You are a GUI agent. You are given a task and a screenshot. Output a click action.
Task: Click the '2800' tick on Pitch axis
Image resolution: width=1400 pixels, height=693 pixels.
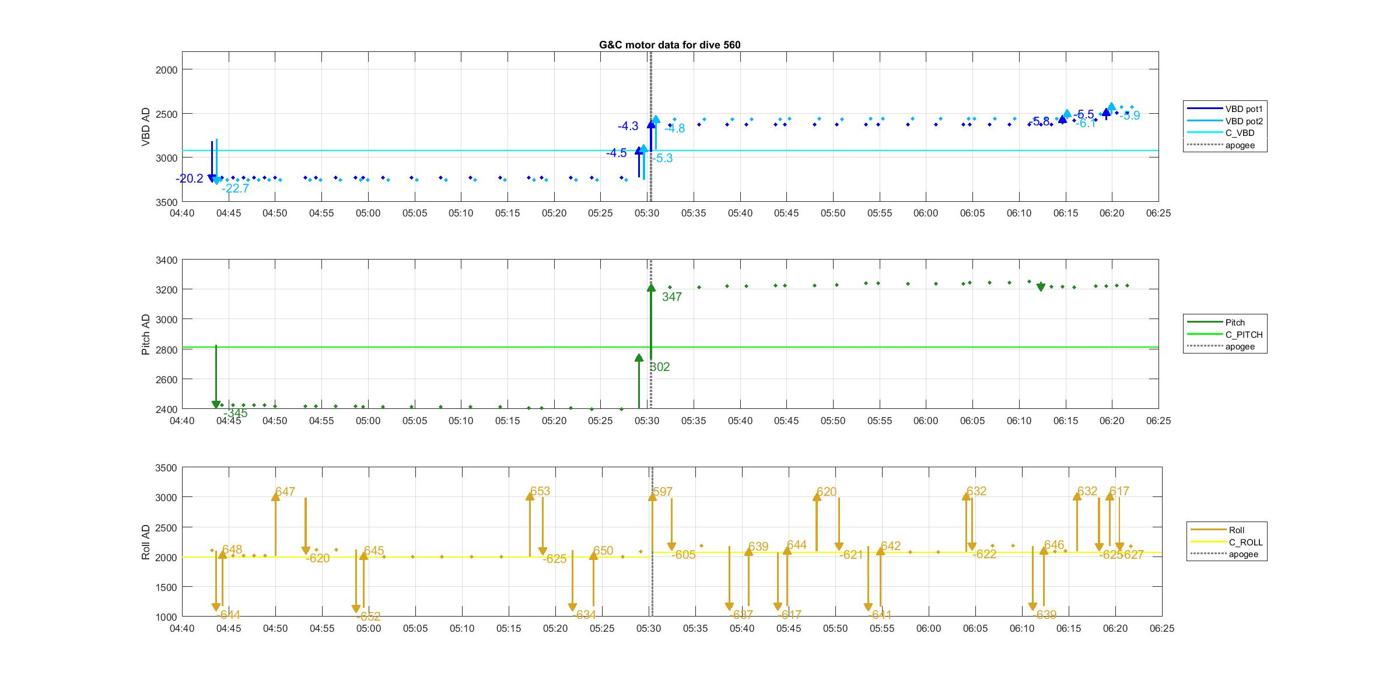pos(166,350)
